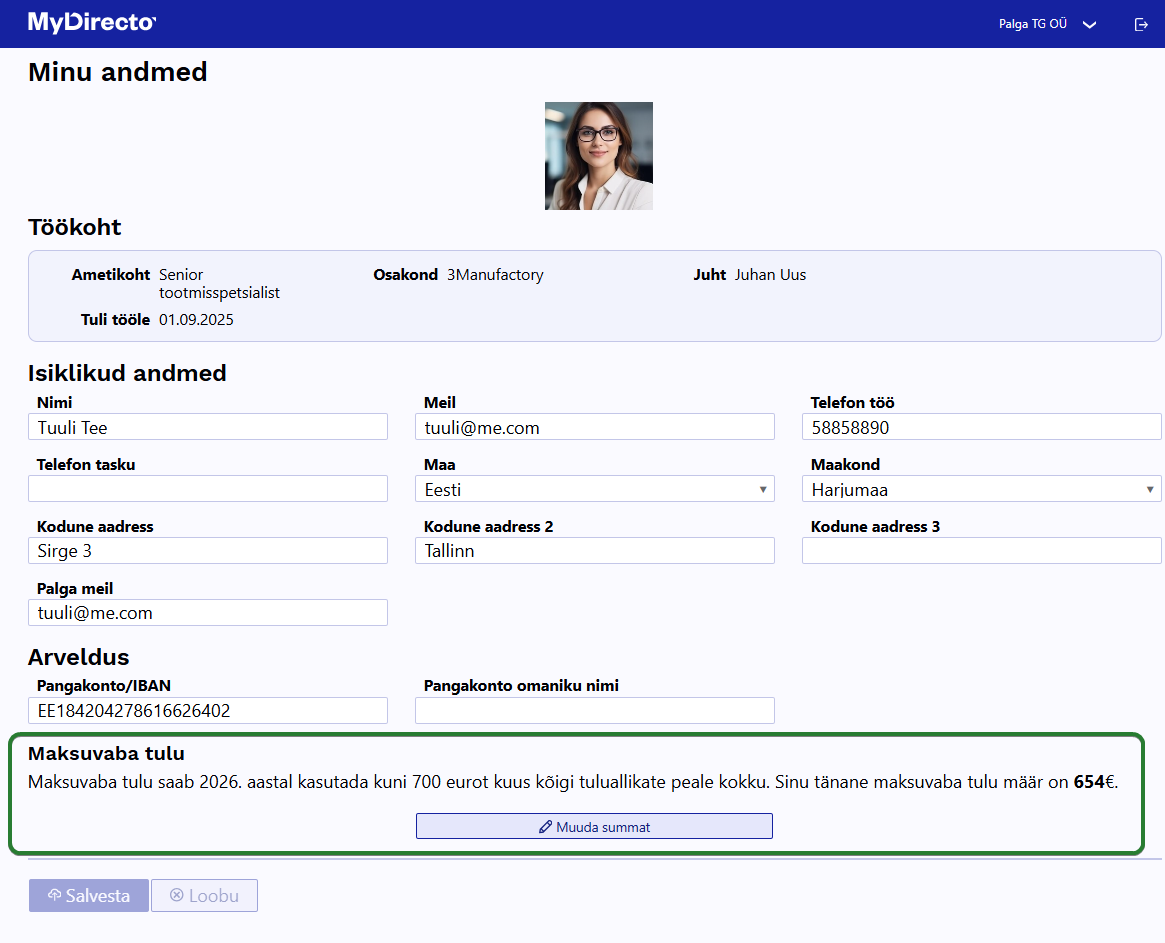Focus the empty Kodune aadress 3 field
This screenshot has height=943, width=1165.
(981, 551)
